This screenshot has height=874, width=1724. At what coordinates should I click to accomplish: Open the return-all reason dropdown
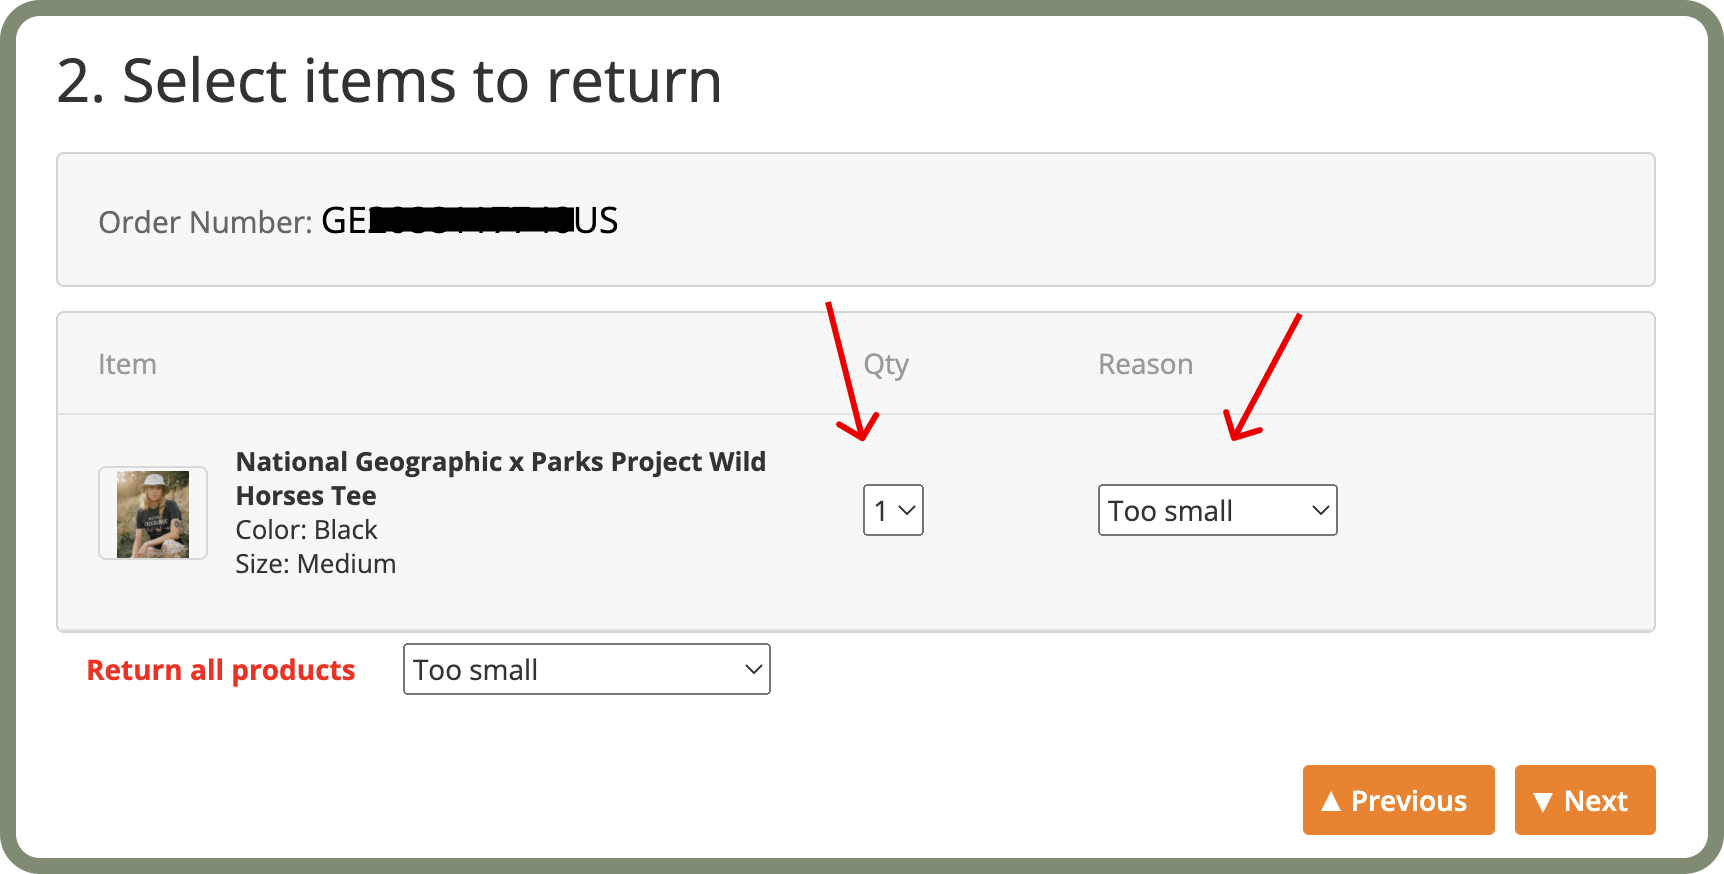click(x=586, y=669)
